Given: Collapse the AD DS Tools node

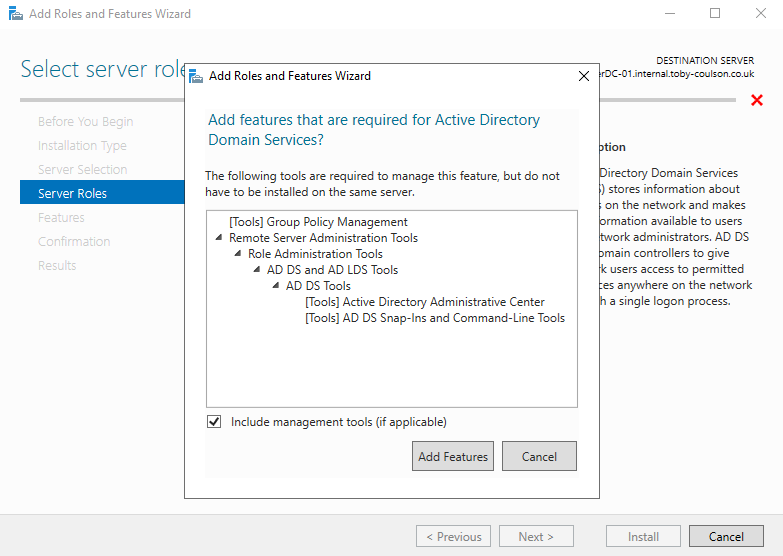Looking at the screenshot, I should [276, 286].
